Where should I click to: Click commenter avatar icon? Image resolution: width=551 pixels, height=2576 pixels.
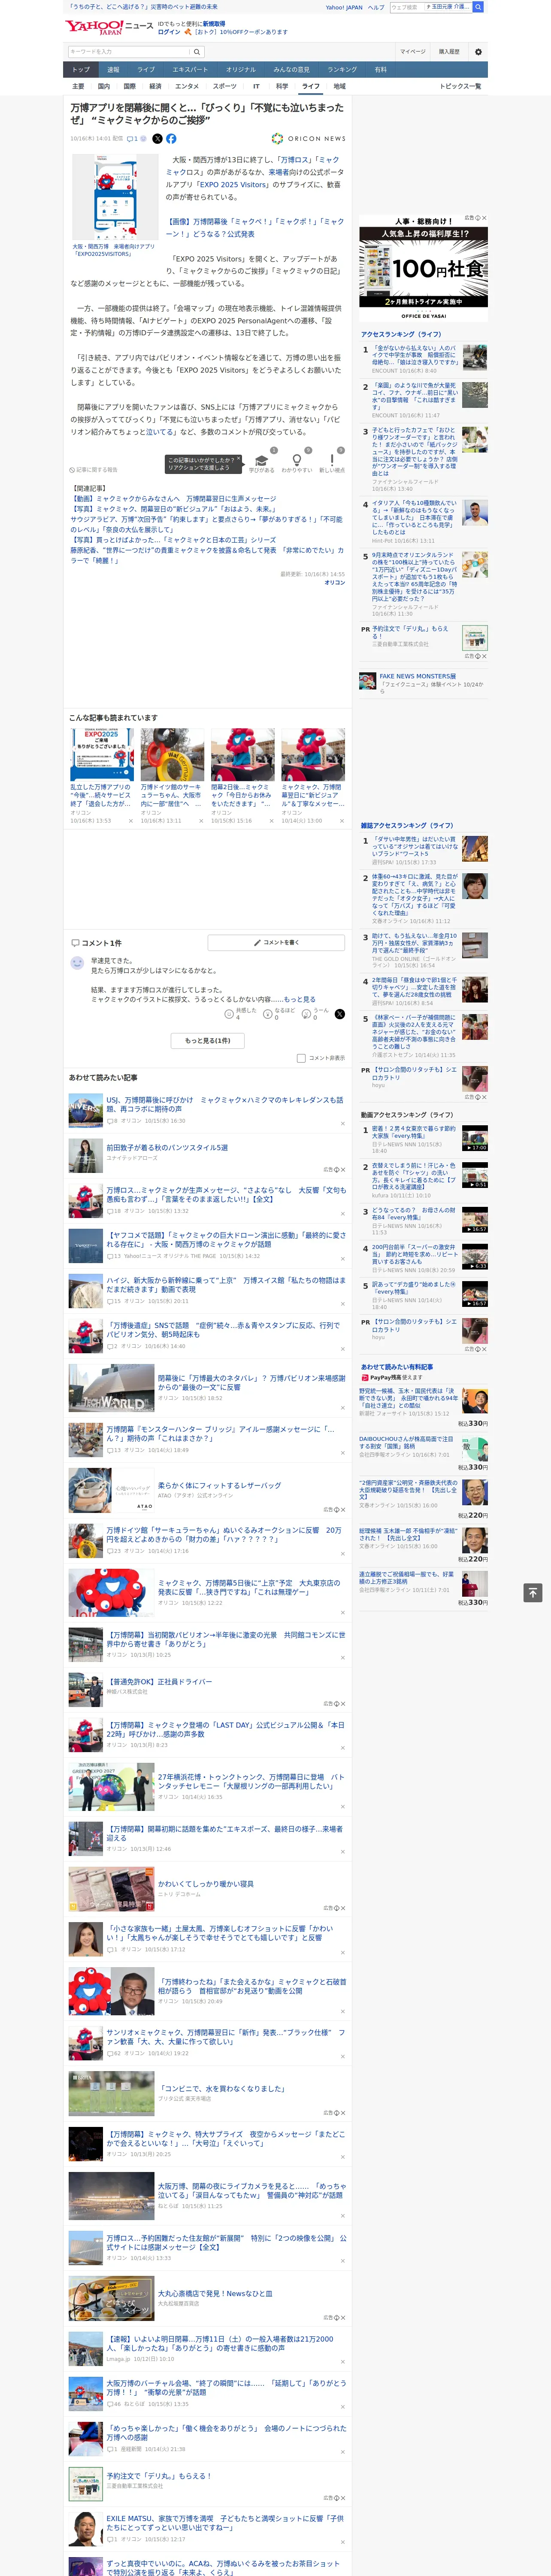tap(77, 962)
